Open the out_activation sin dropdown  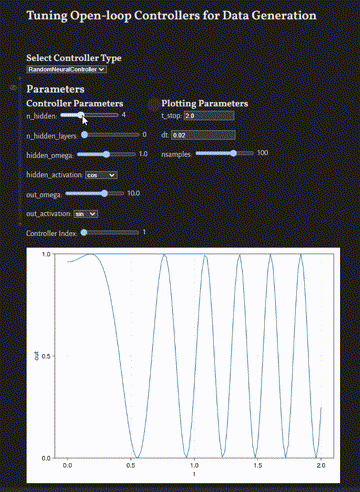pyautogui.click(x=86, y=214)
